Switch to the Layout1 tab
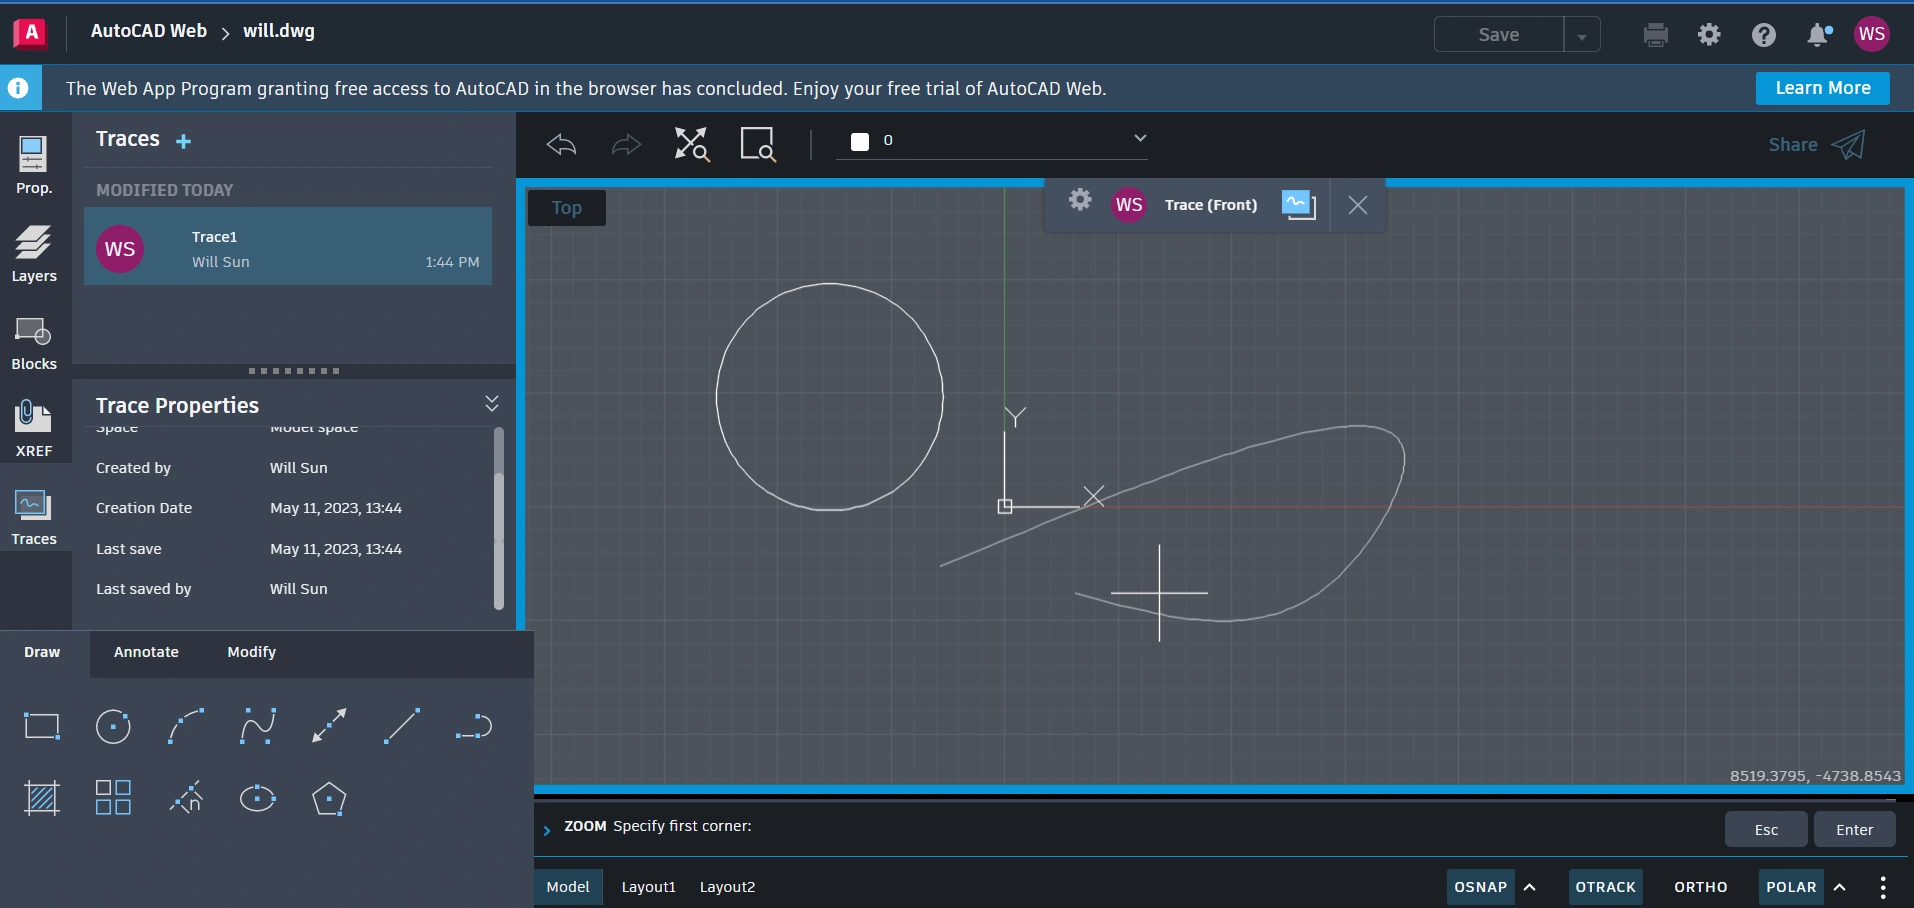 pos(648,887)
